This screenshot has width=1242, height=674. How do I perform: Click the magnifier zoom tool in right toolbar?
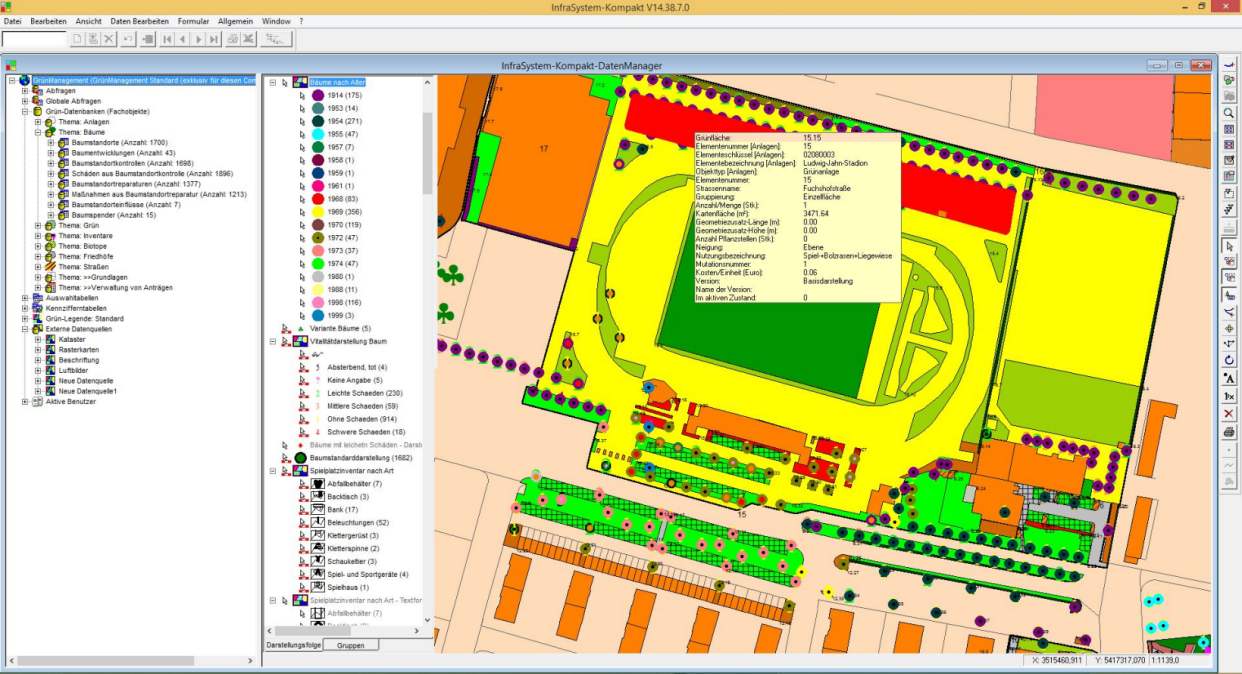click(1229, 113)
